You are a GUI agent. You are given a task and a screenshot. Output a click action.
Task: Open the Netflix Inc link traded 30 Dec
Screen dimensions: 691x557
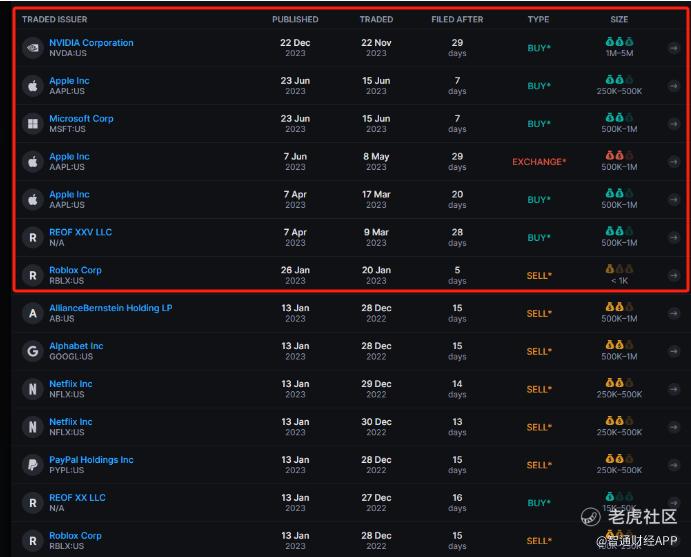[71, 422]
